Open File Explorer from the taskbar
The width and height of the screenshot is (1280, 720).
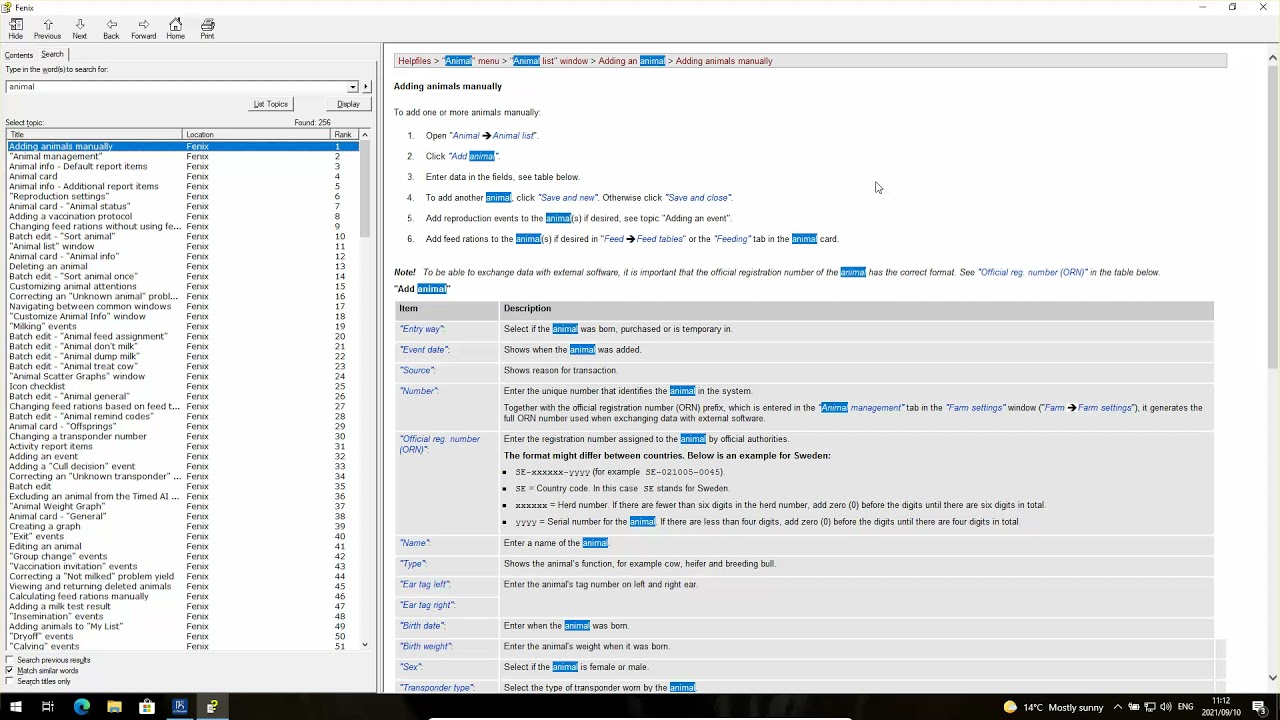coord(114,707)
